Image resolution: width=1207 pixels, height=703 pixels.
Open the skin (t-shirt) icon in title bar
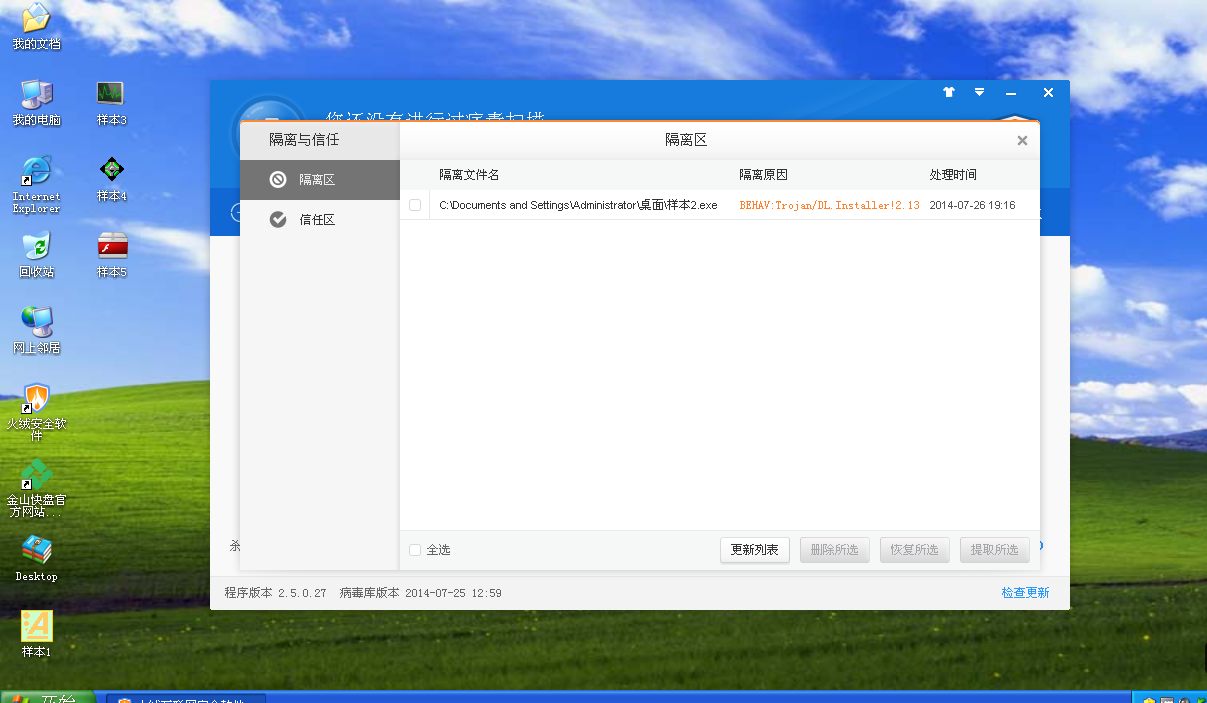949,92
